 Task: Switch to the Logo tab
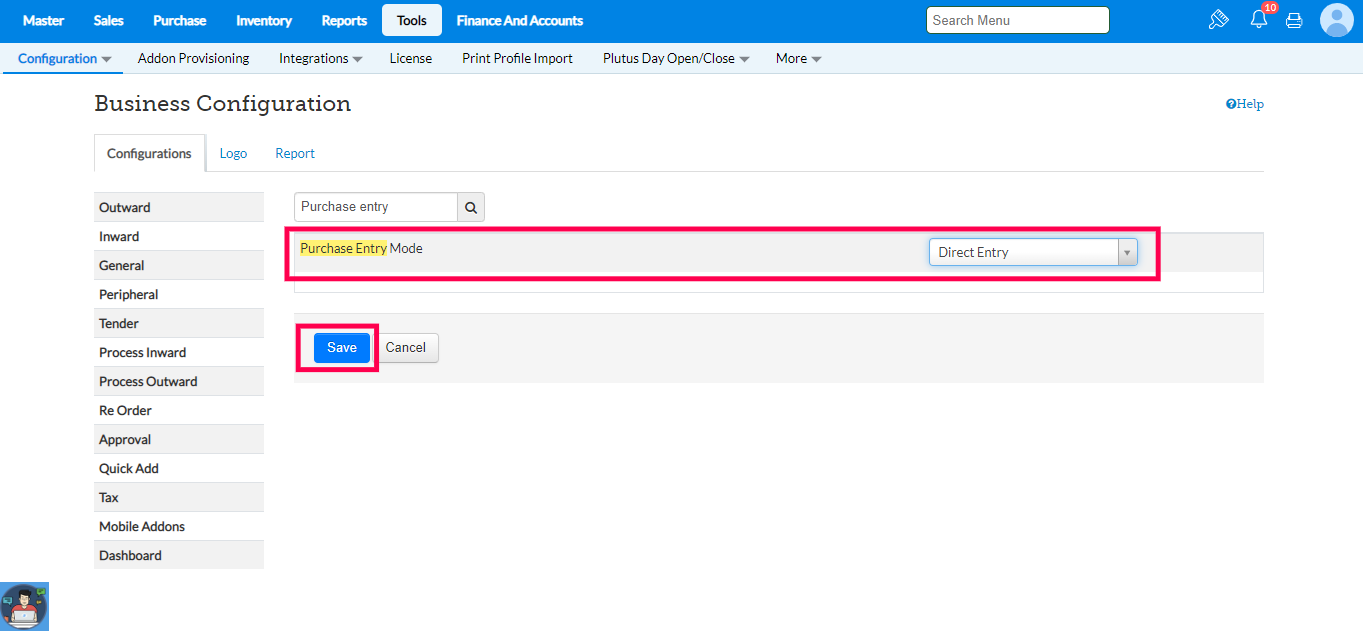click(x=233, y=153)
